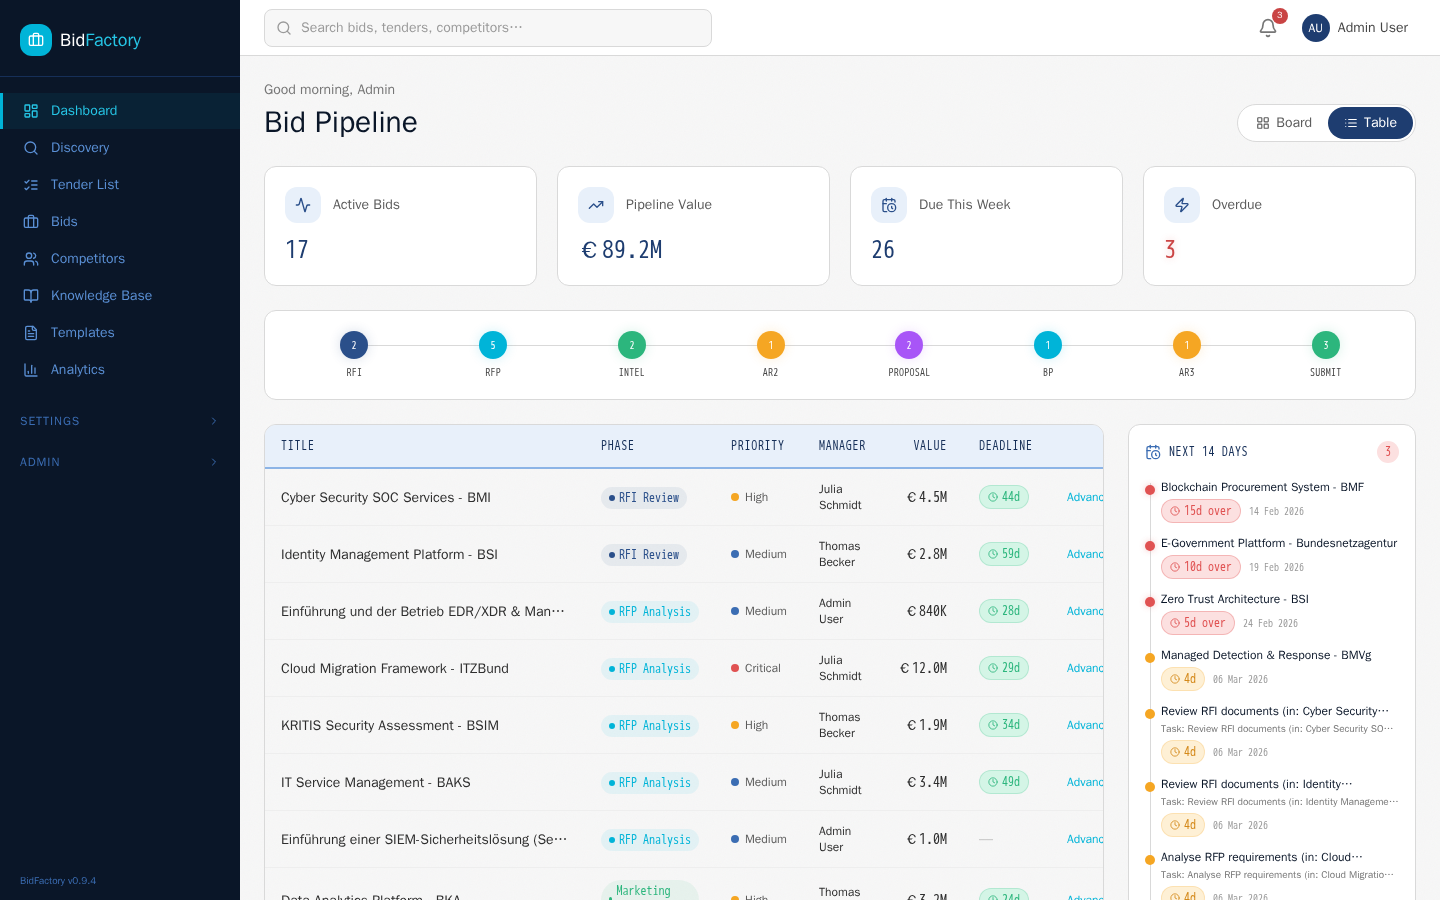Image resolution: width=1440 pixels, height=900 pixels.
Task: Select the INTEL stage circle
Action: point(632,345)
